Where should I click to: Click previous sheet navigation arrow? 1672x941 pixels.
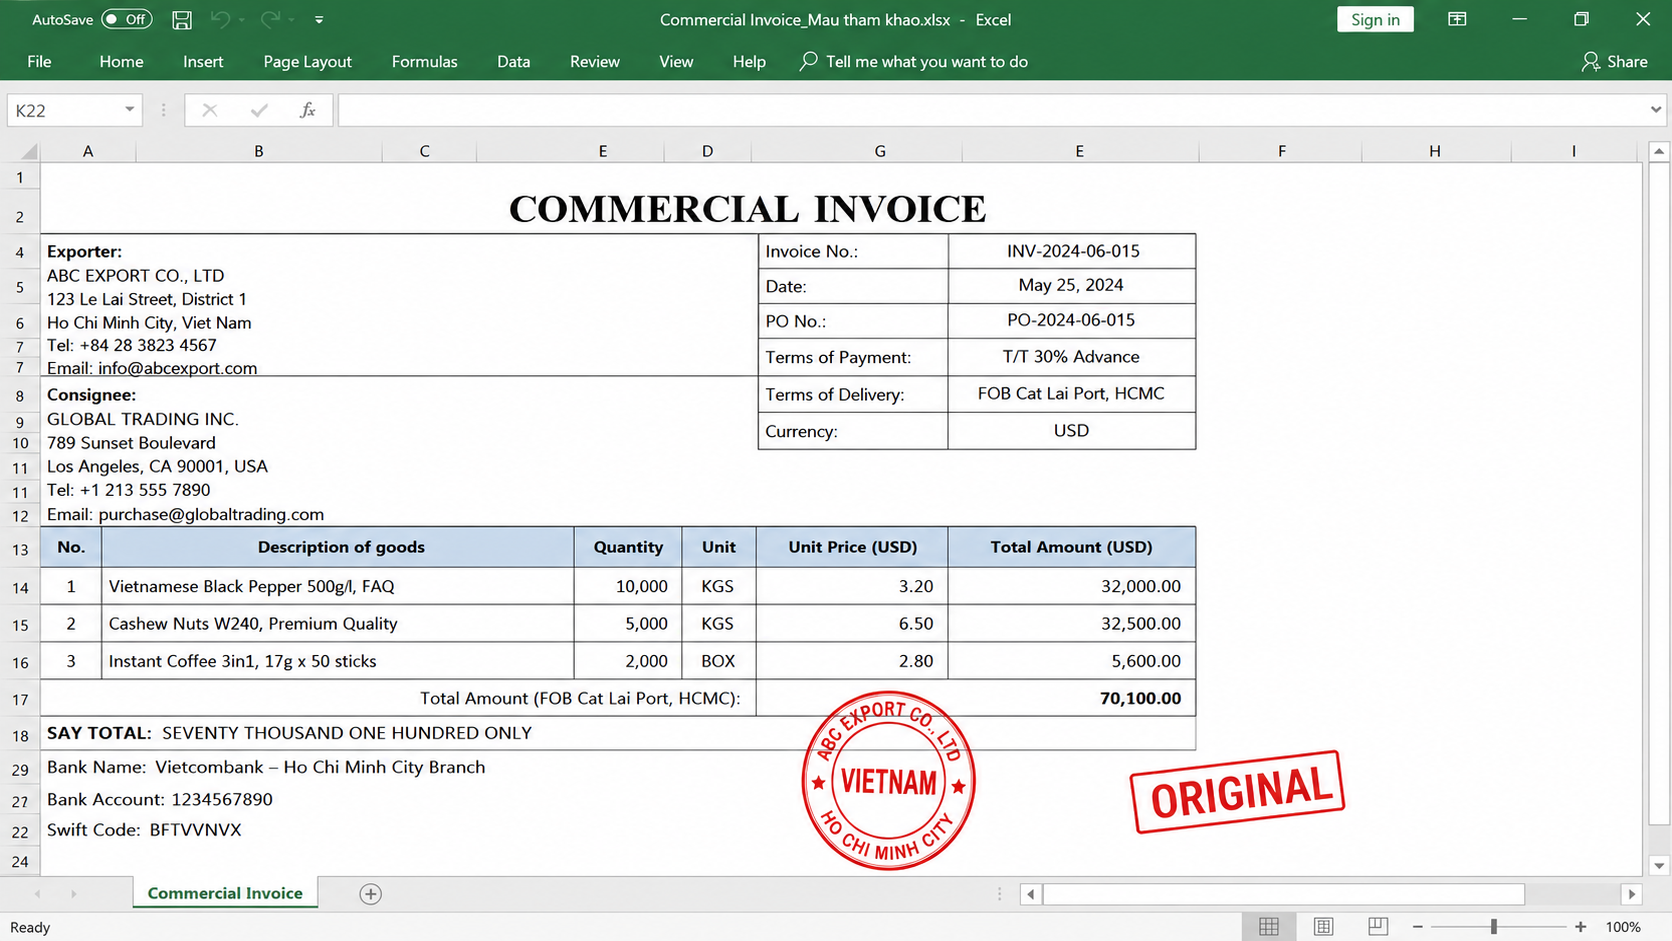pos(37,894)
